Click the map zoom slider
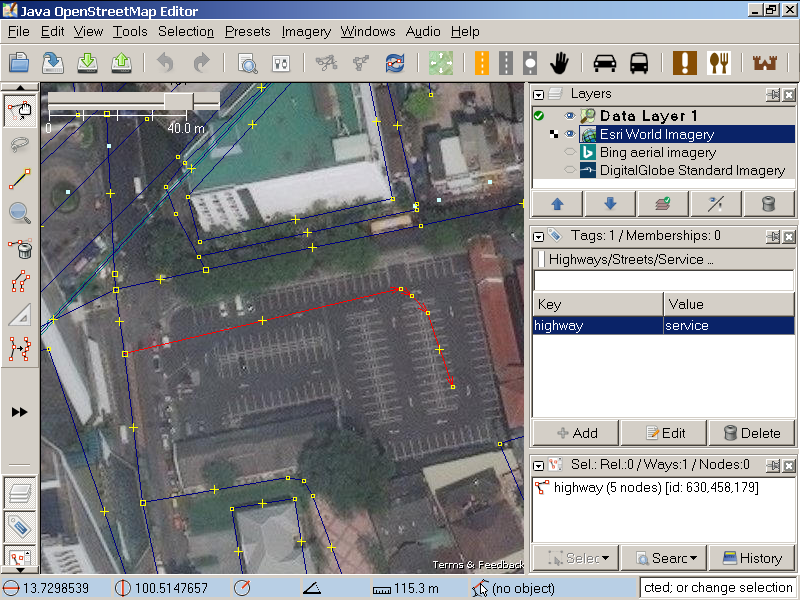 point(180,101)
